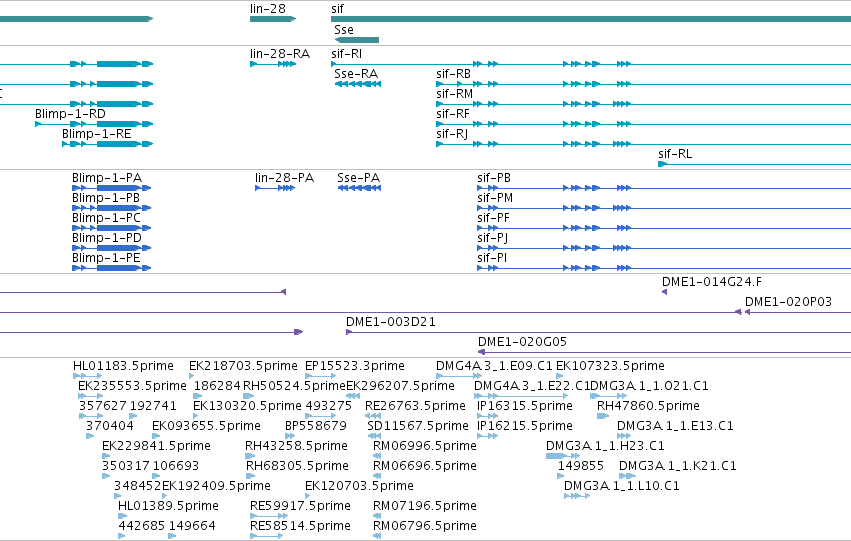The image size is (851, 541).
Task: Click the Sse-RA transcript glyph
Action: point(358,84)
